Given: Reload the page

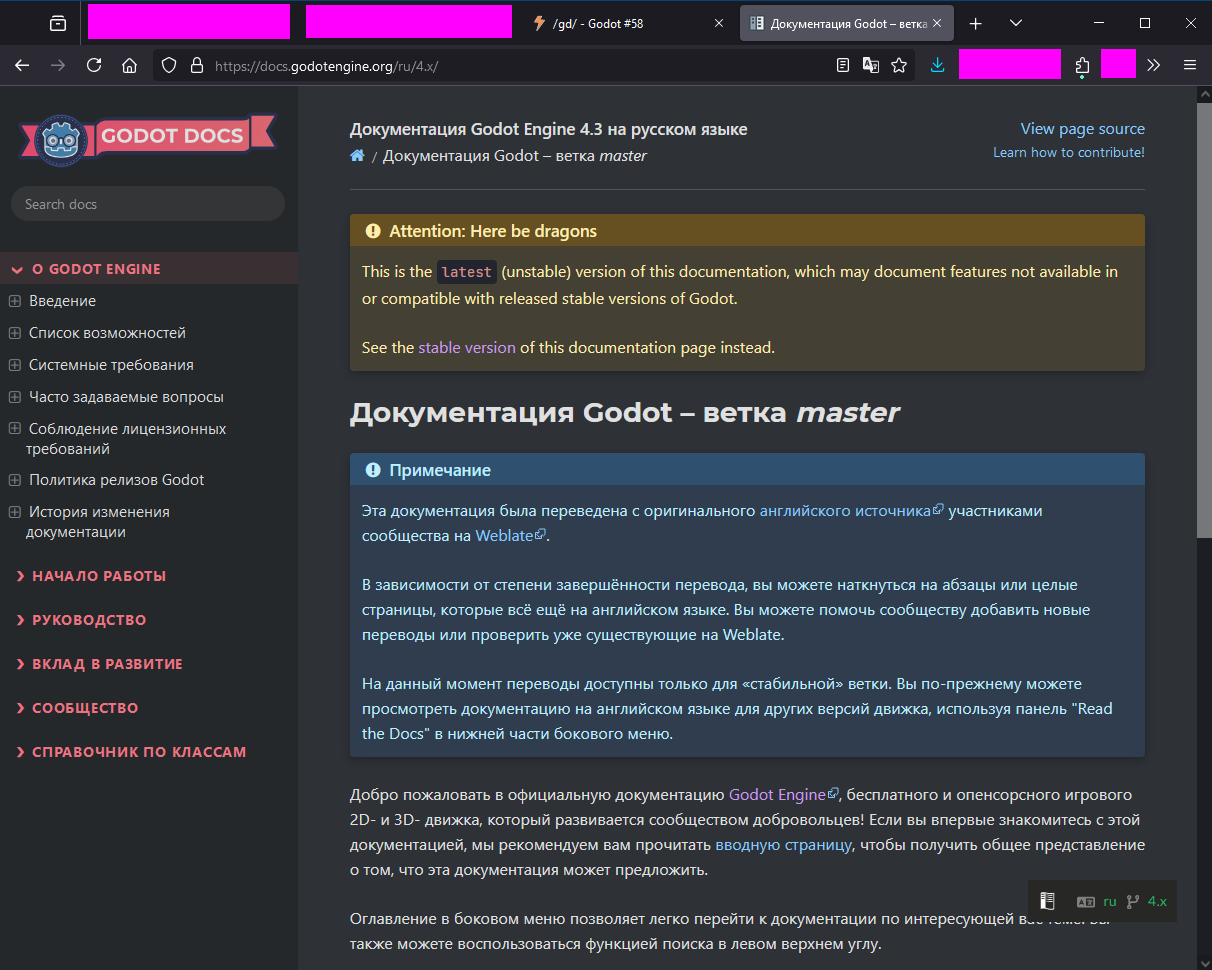Looking at the screenshot, I should [x=94, y=65].
